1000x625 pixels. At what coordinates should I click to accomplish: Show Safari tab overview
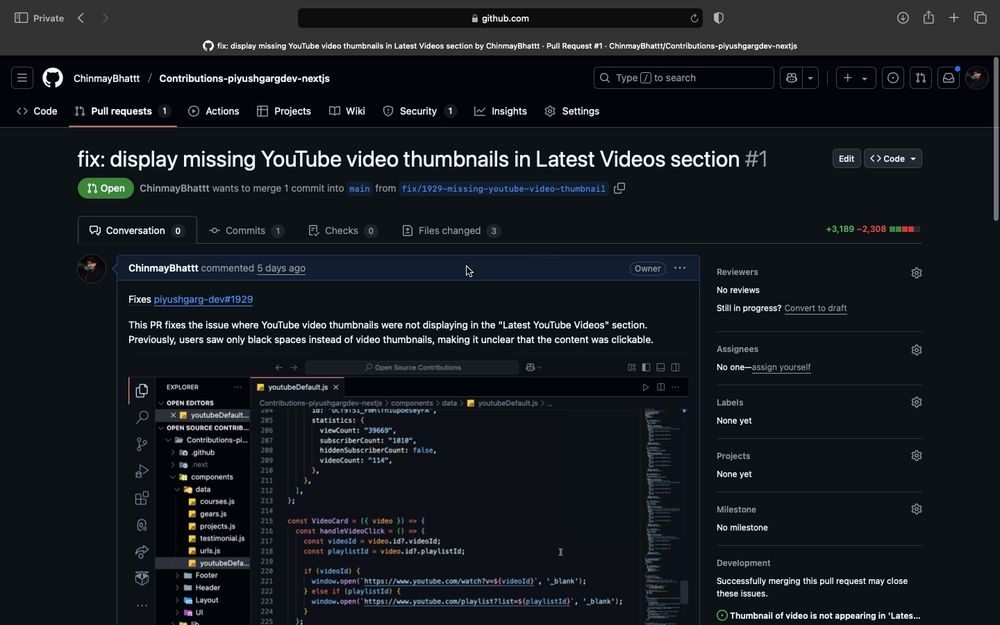980,18
